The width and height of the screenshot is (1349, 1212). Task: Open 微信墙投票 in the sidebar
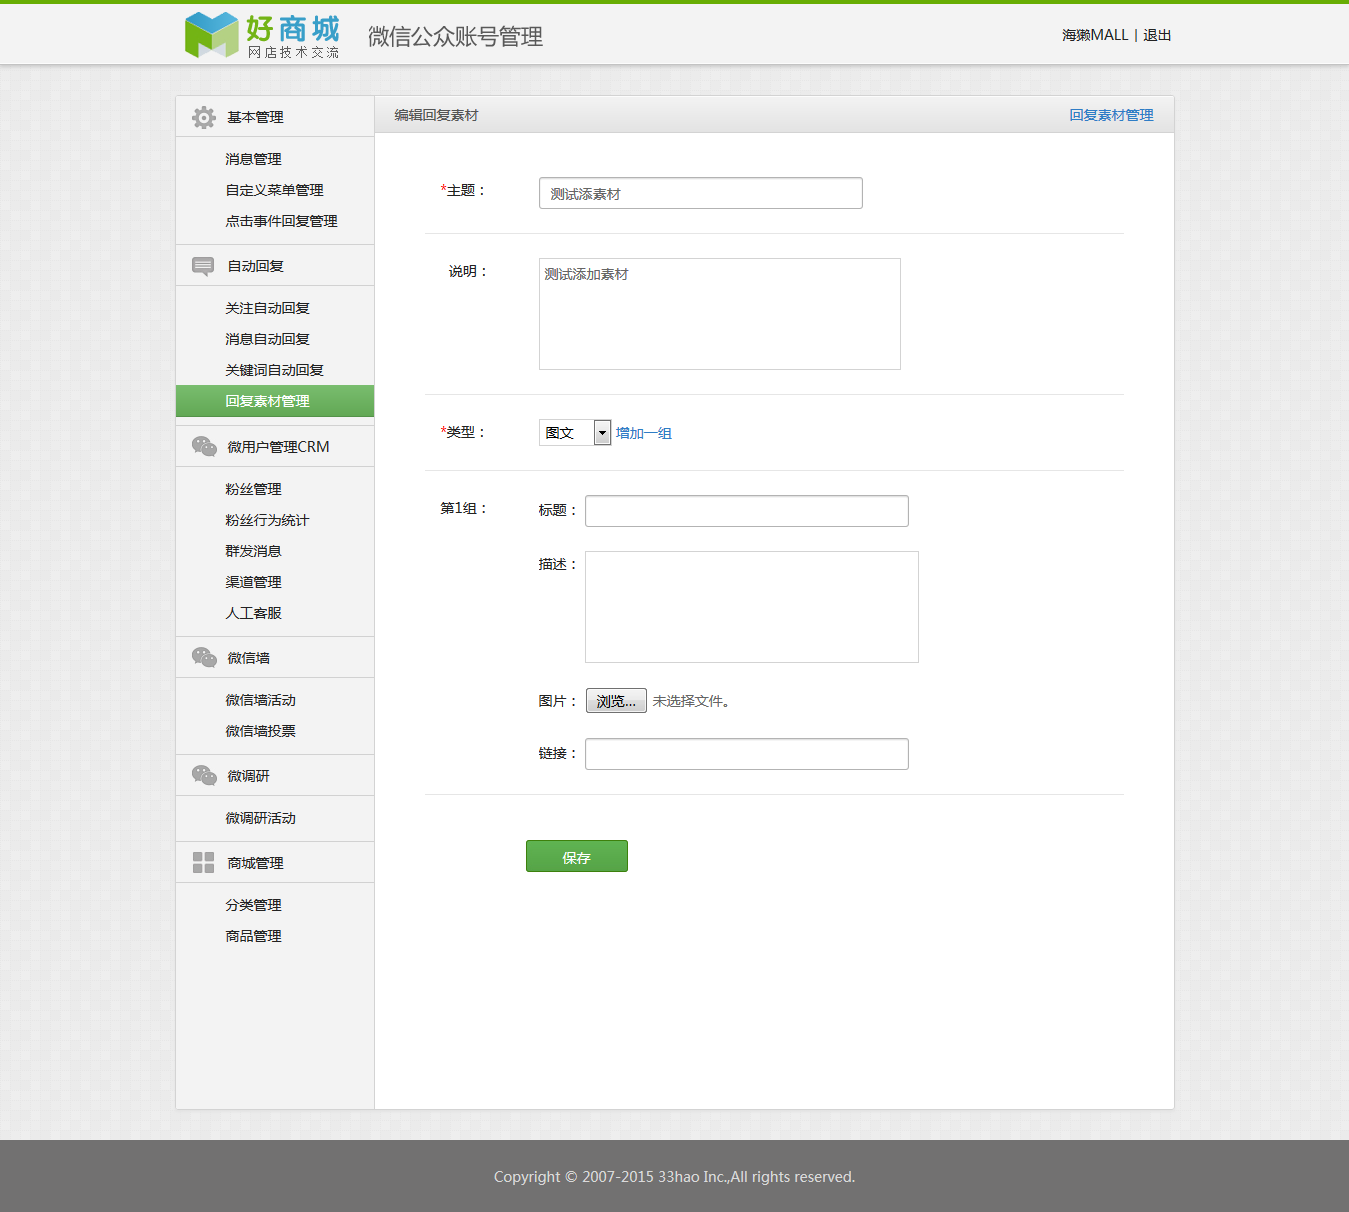point(260,731)
